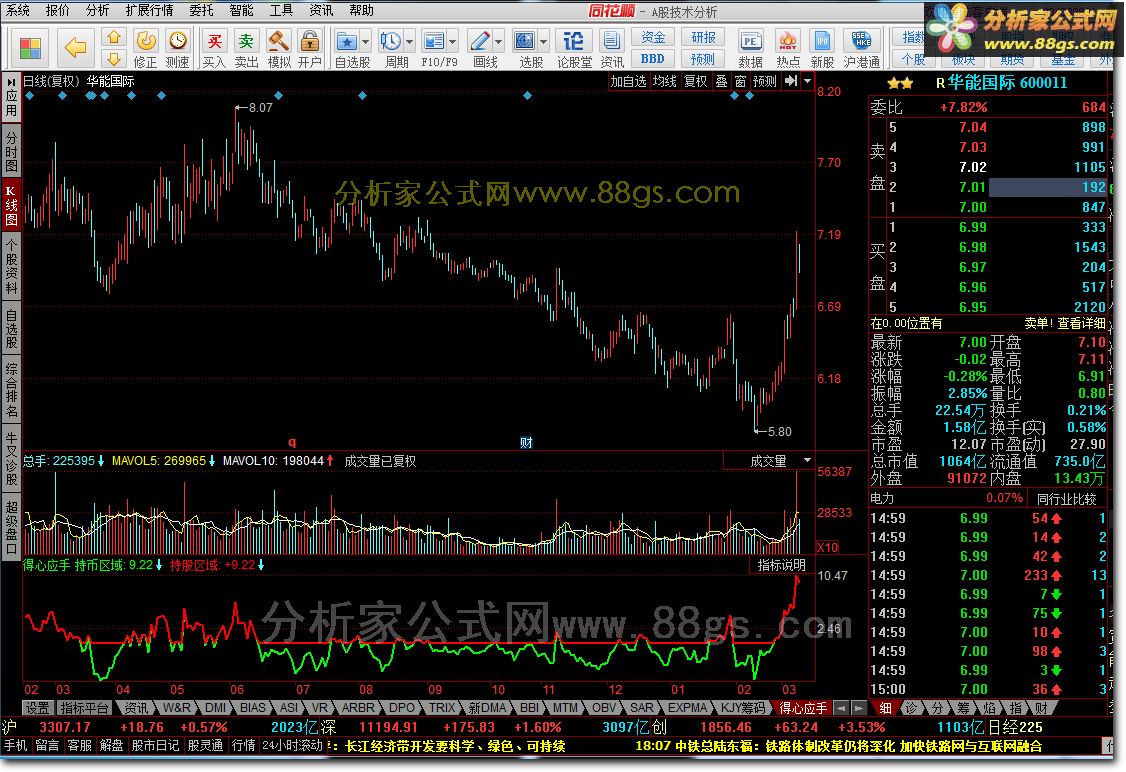This screenshot has height=772, width=1126.
Task: Select the TRIX indicator tab
Action: coord(442,708)
